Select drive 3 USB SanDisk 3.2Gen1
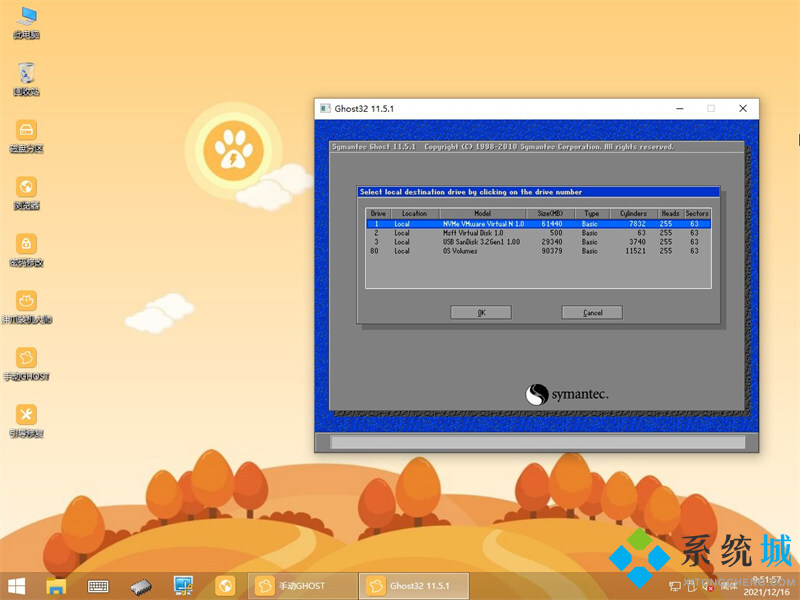This screenshot has height=600, width=800. point(538,242)
